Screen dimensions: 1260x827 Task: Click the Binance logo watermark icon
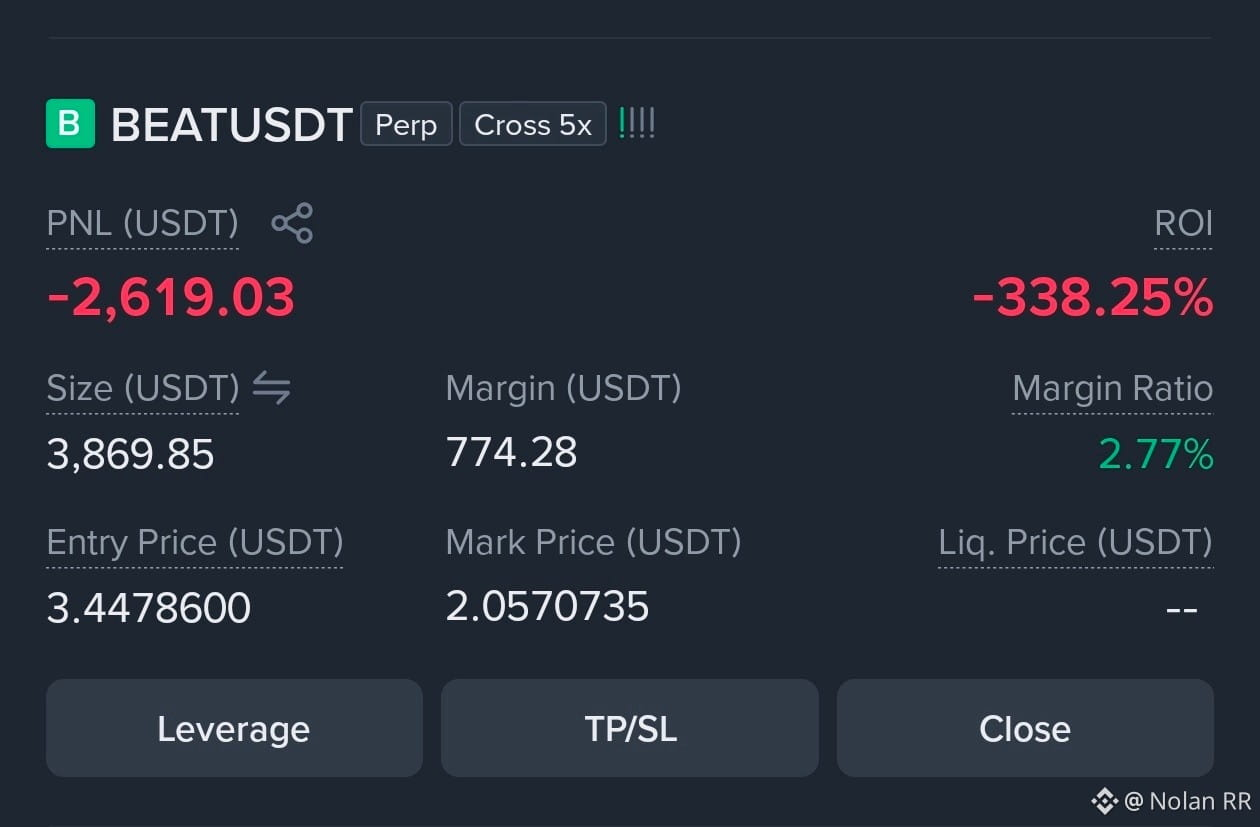(1104, 800)
